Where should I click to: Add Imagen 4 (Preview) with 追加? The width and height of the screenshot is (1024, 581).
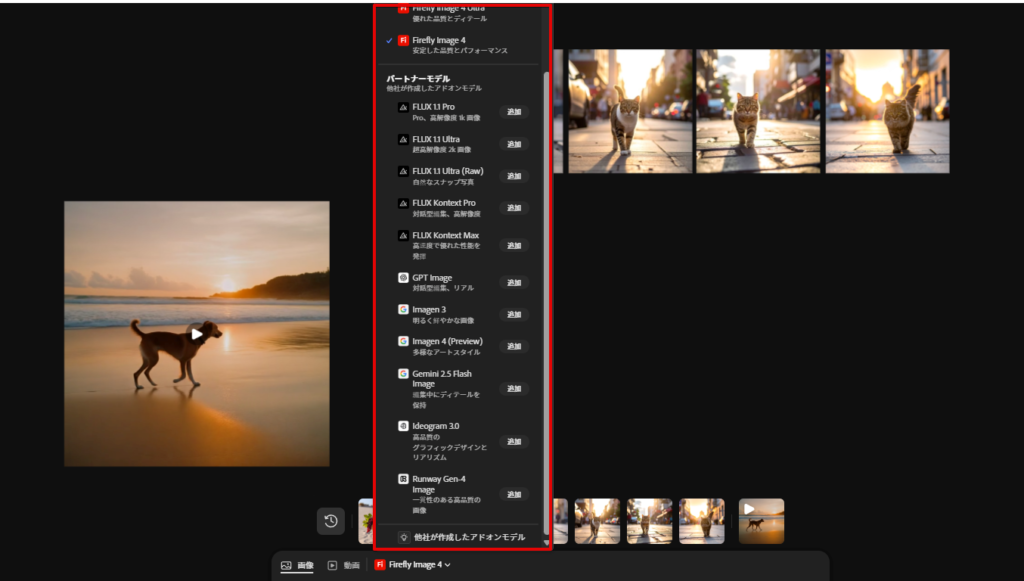(x=514, y=346)
